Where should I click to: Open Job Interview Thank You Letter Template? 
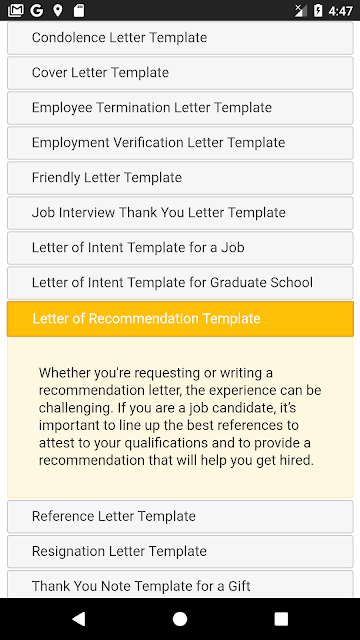click(180, 213)
